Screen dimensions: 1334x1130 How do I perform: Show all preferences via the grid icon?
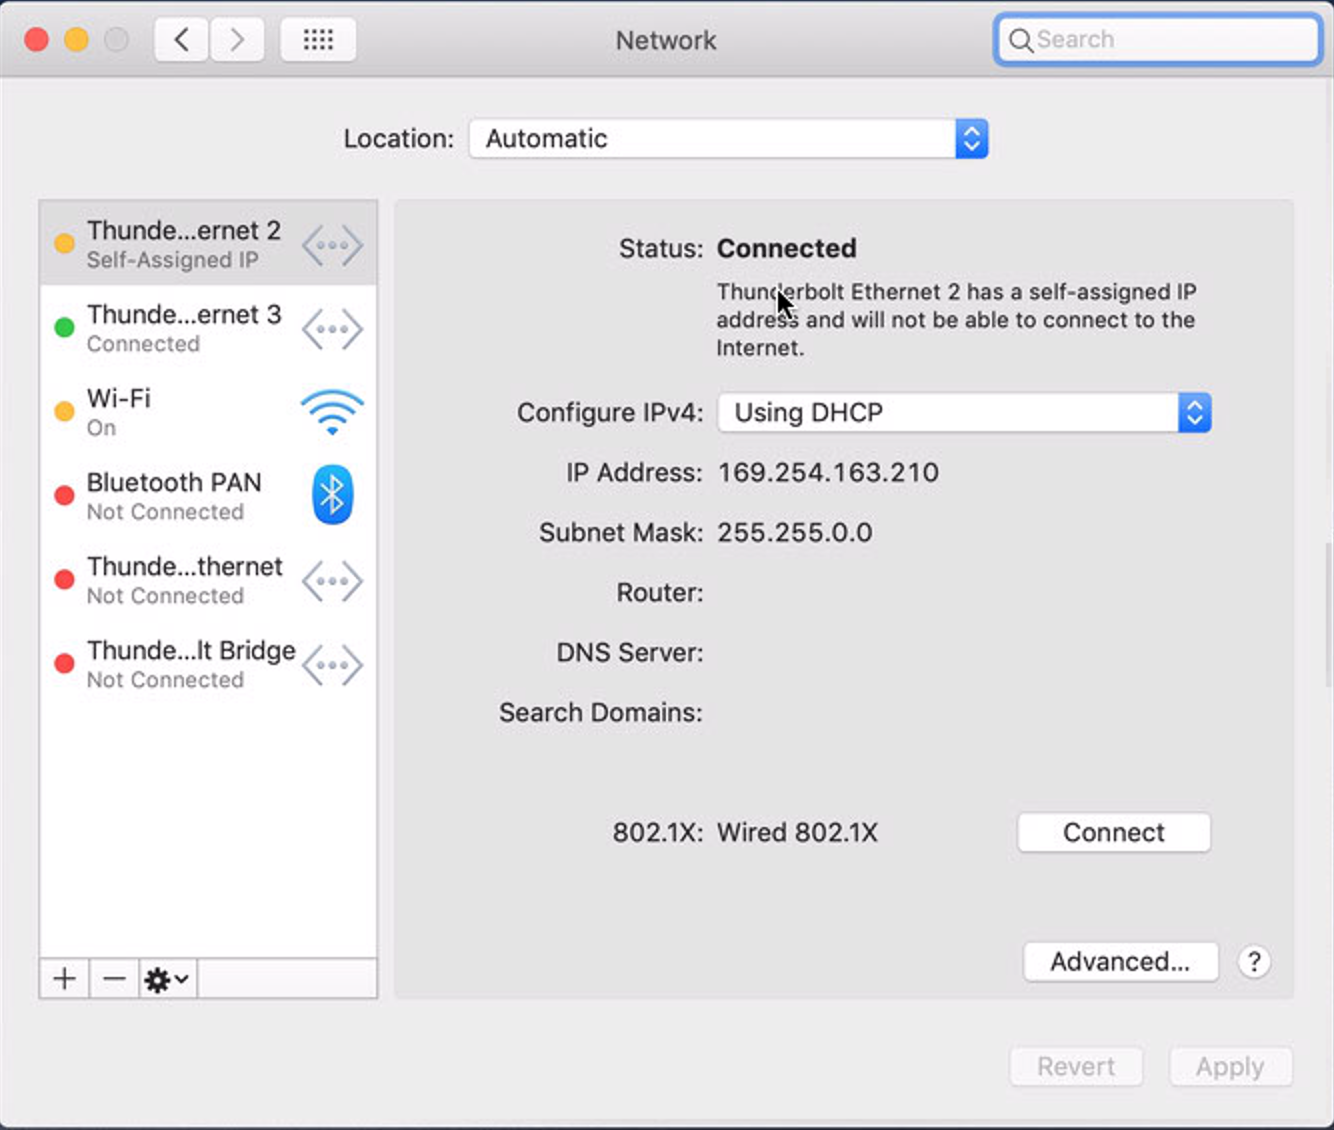[318, 40]
